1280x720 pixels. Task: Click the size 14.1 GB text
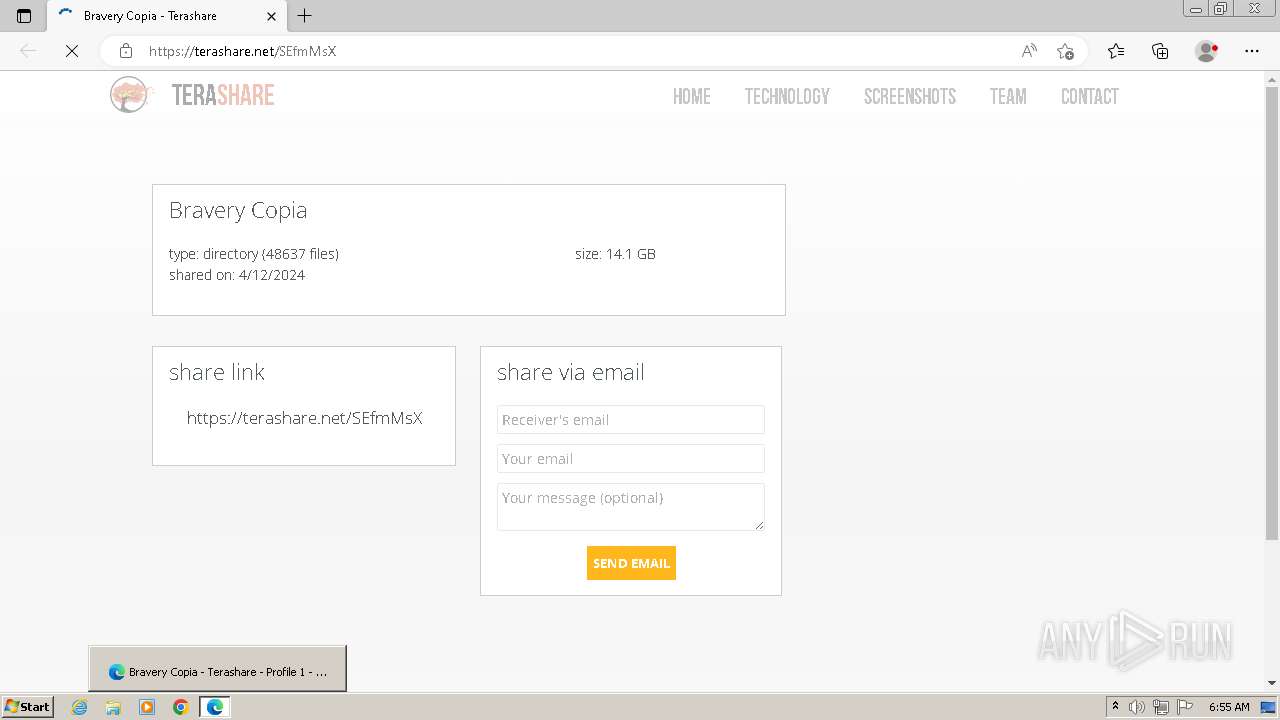click(x=615, y=254)
